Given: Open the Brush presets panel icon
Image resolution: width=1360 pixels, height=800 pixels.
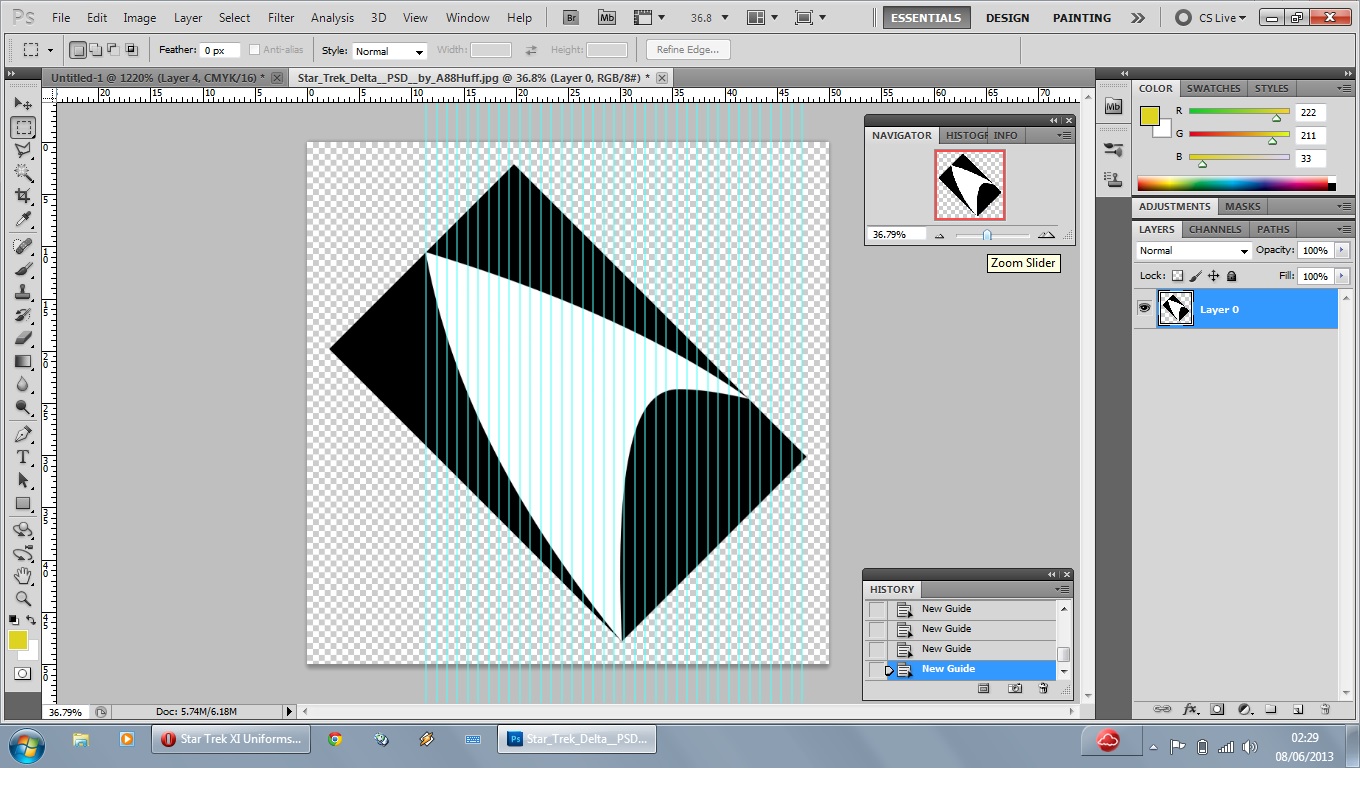Looking at the screenshot, I should coord(1114,149).
